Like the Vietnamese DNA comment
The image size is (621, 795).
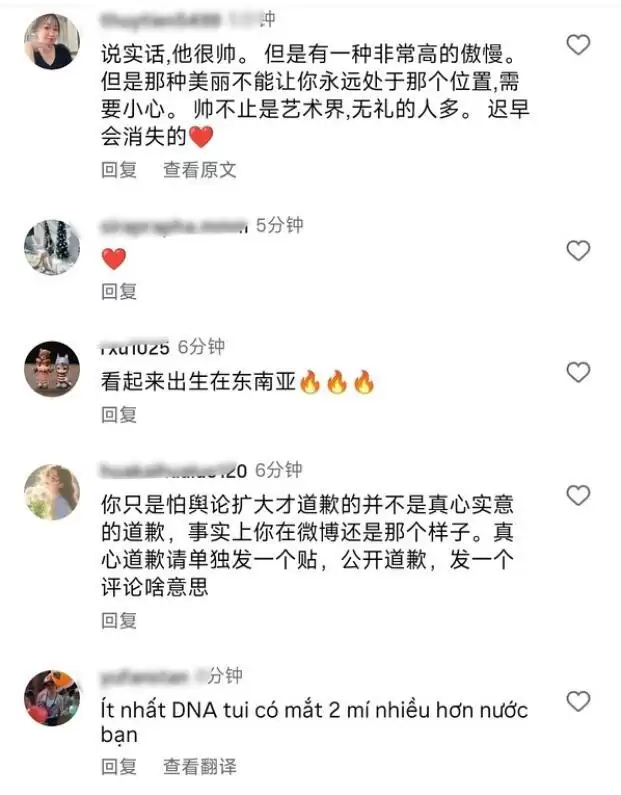click(578, 702)
